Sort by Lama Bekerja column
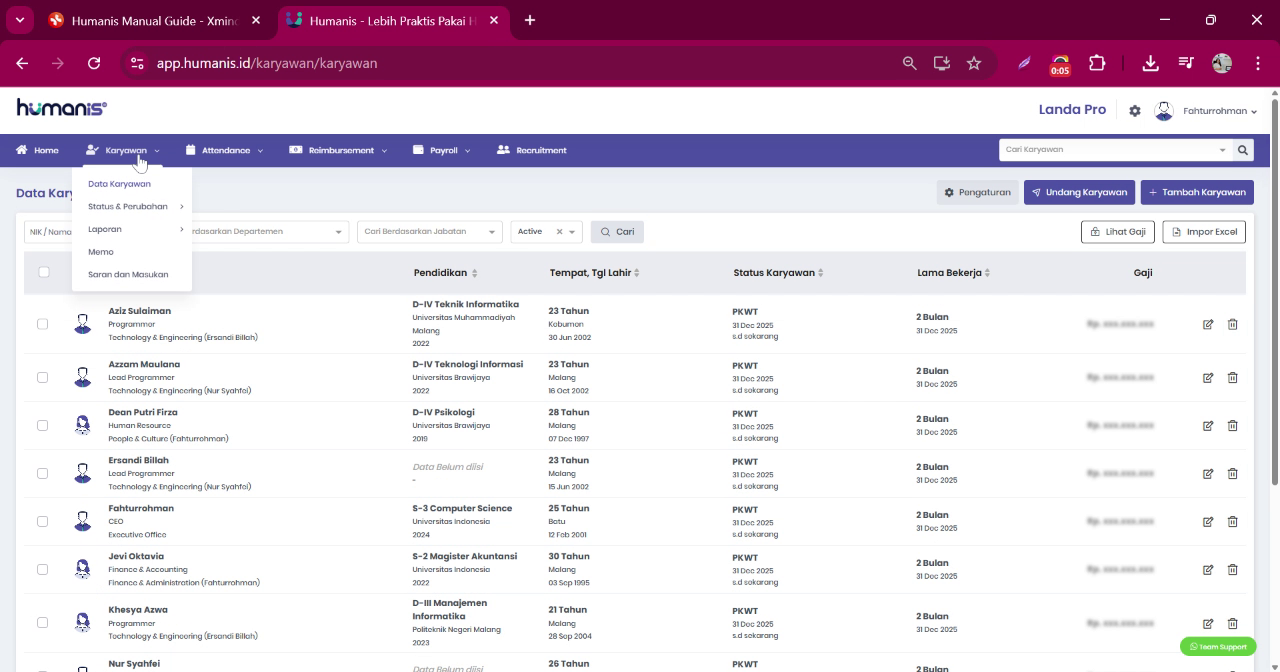This screenshot has width=1280, height=672. click(x=954, y=273)
